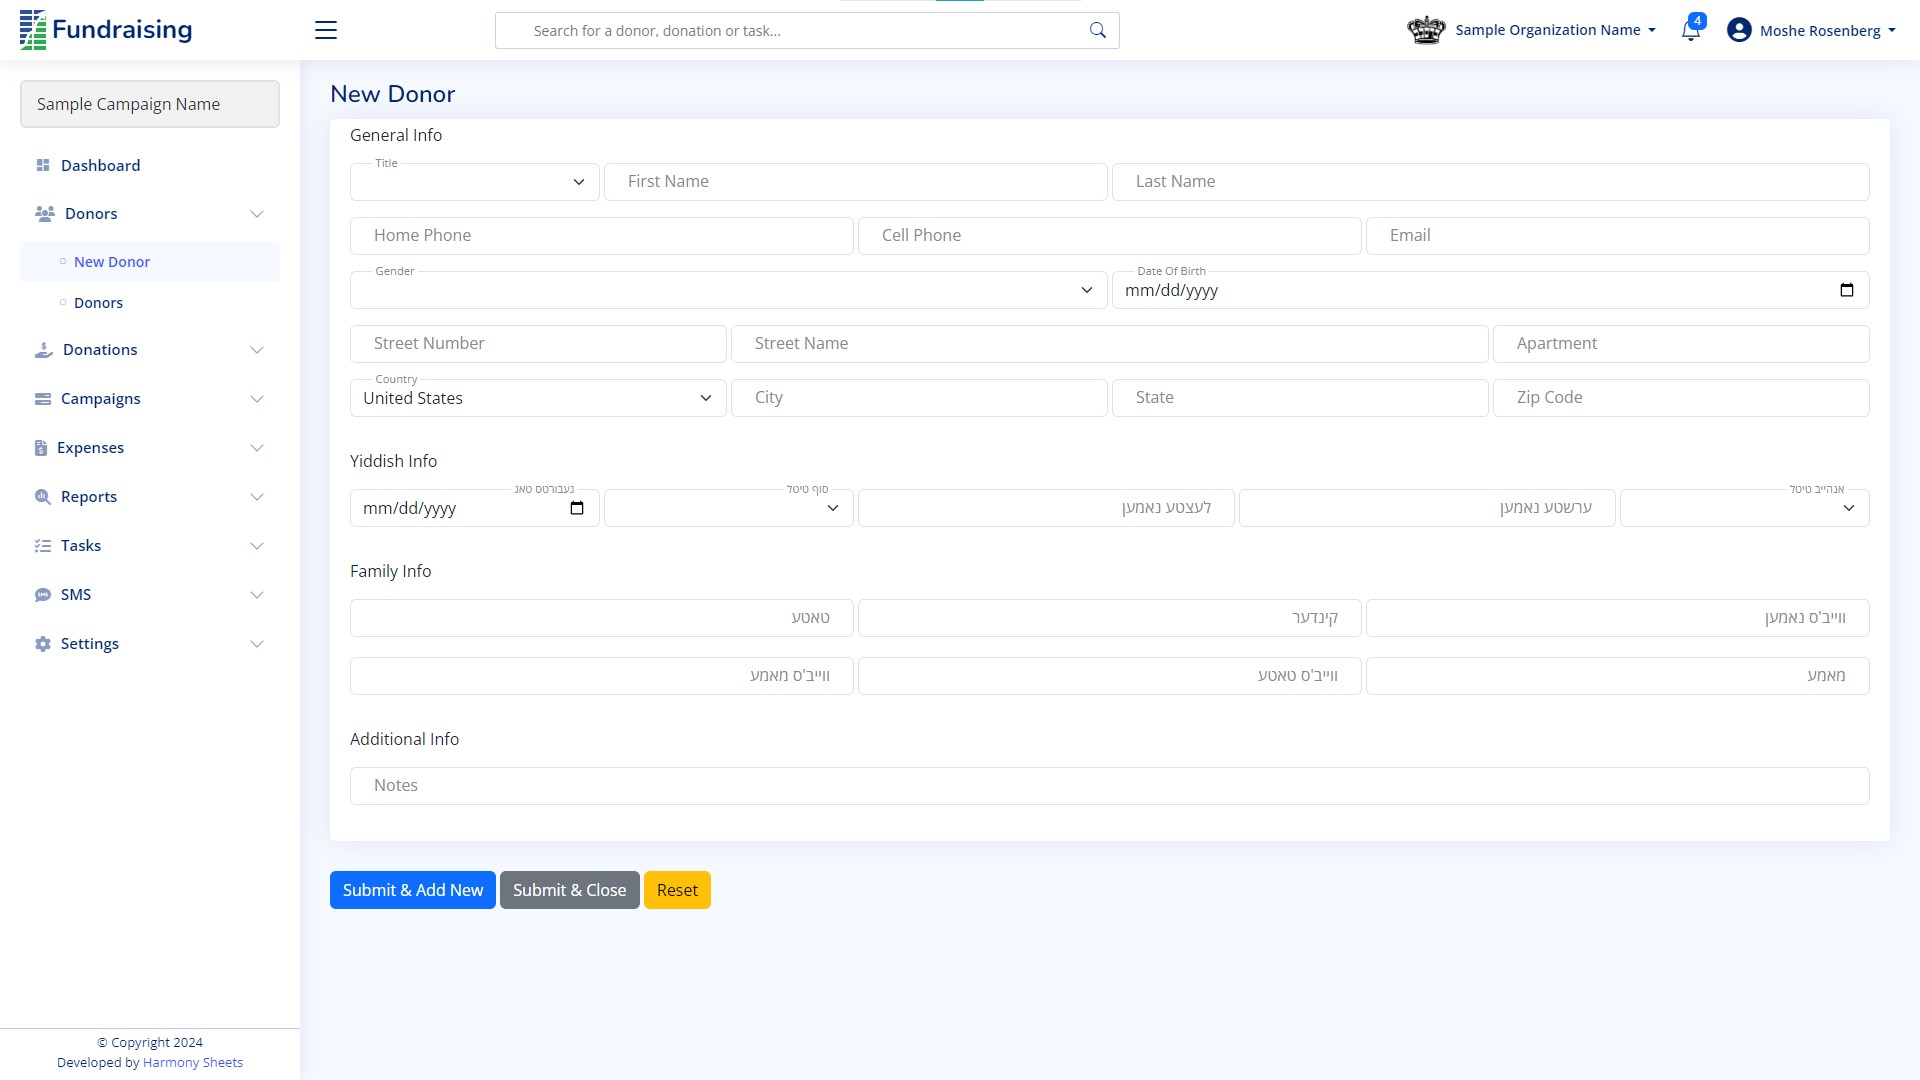Click the Reports chart icon
The image size is (1920, 1080).
tap(43, 497)
